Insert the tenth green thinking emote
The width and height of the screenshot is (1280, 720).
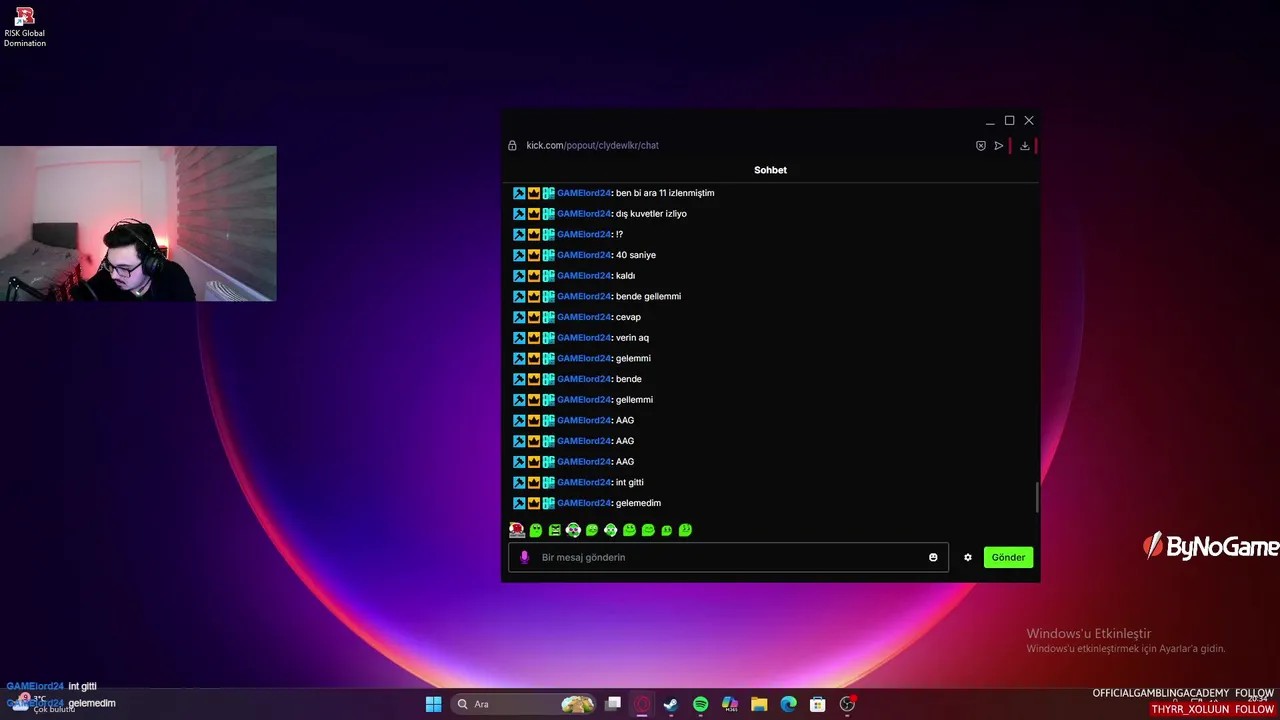coord(685,530)
